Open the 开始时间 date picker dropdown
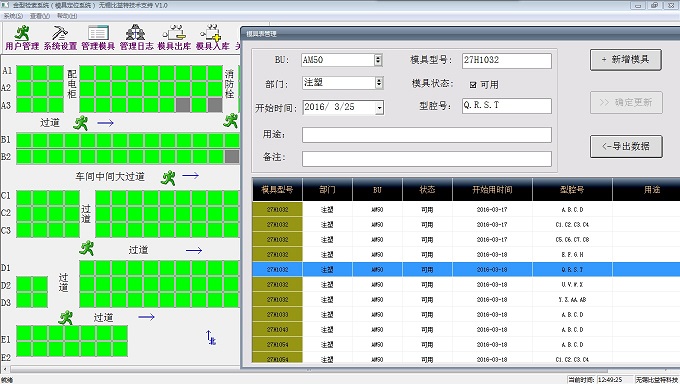Image resolution: width=680 pixels, height=384 pixels. coord(379,107)
